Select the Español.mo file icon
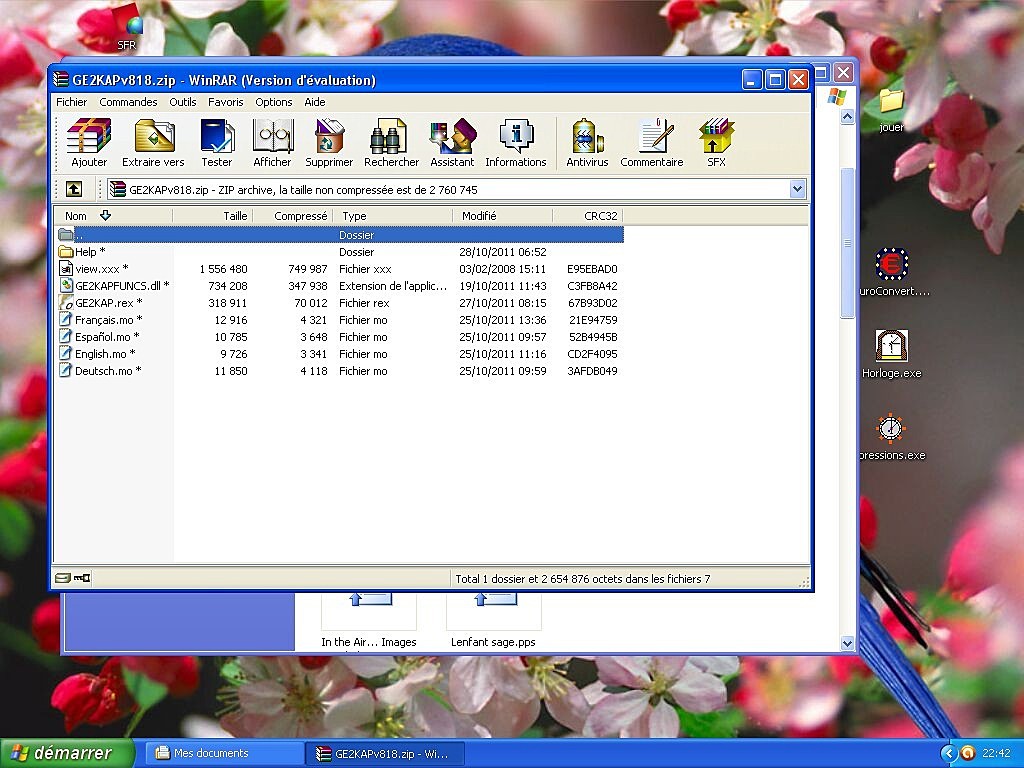The width and height of the screenshot is (1024, 768). point(65,337)
